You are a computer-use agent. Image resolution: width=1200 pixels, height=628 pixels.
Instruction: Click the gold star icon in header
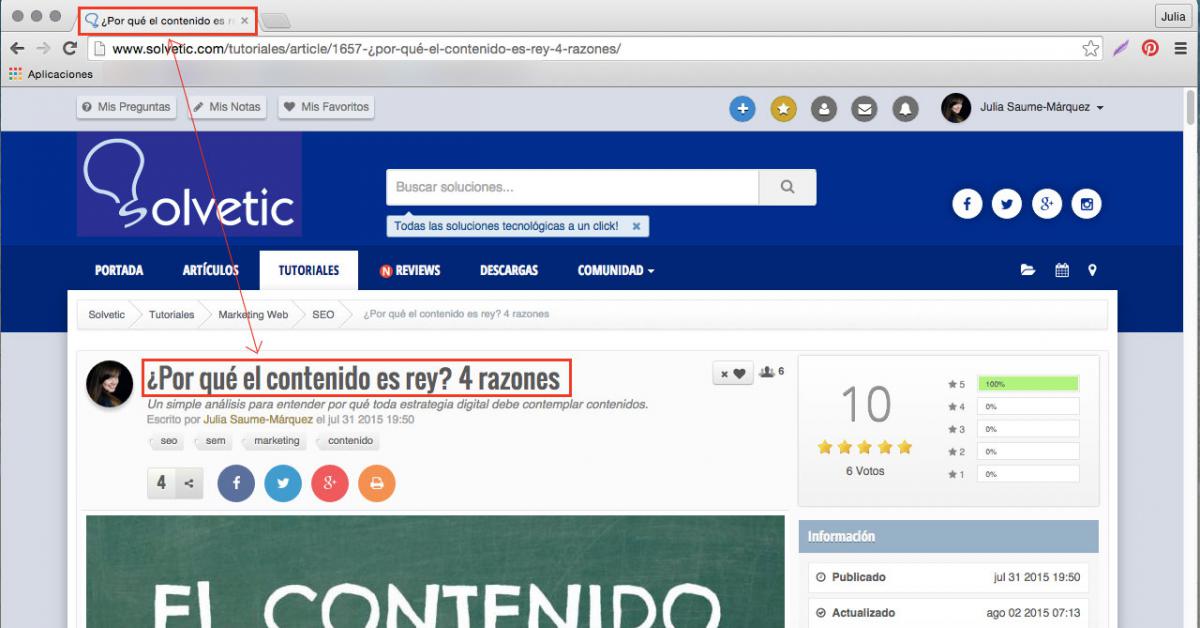[783, 108]
